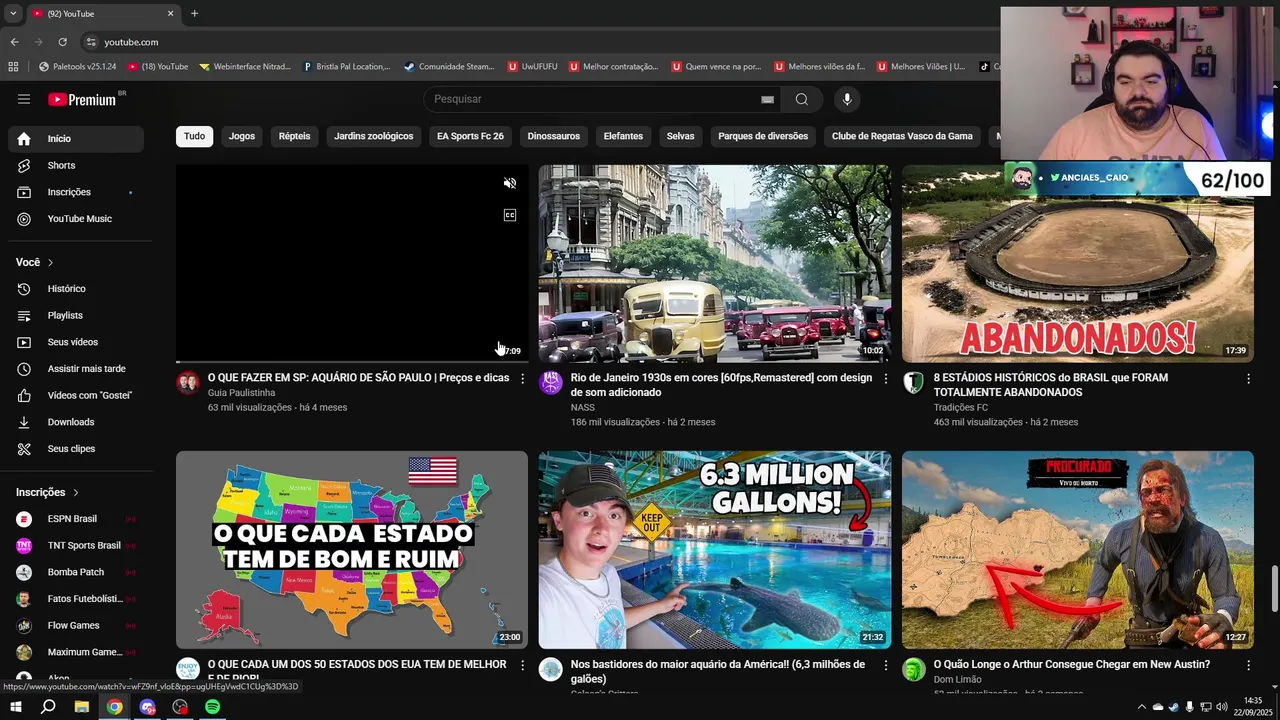Select the Tudo filter chip
This screenshot has width=1280, height=720.
point(194,136)
